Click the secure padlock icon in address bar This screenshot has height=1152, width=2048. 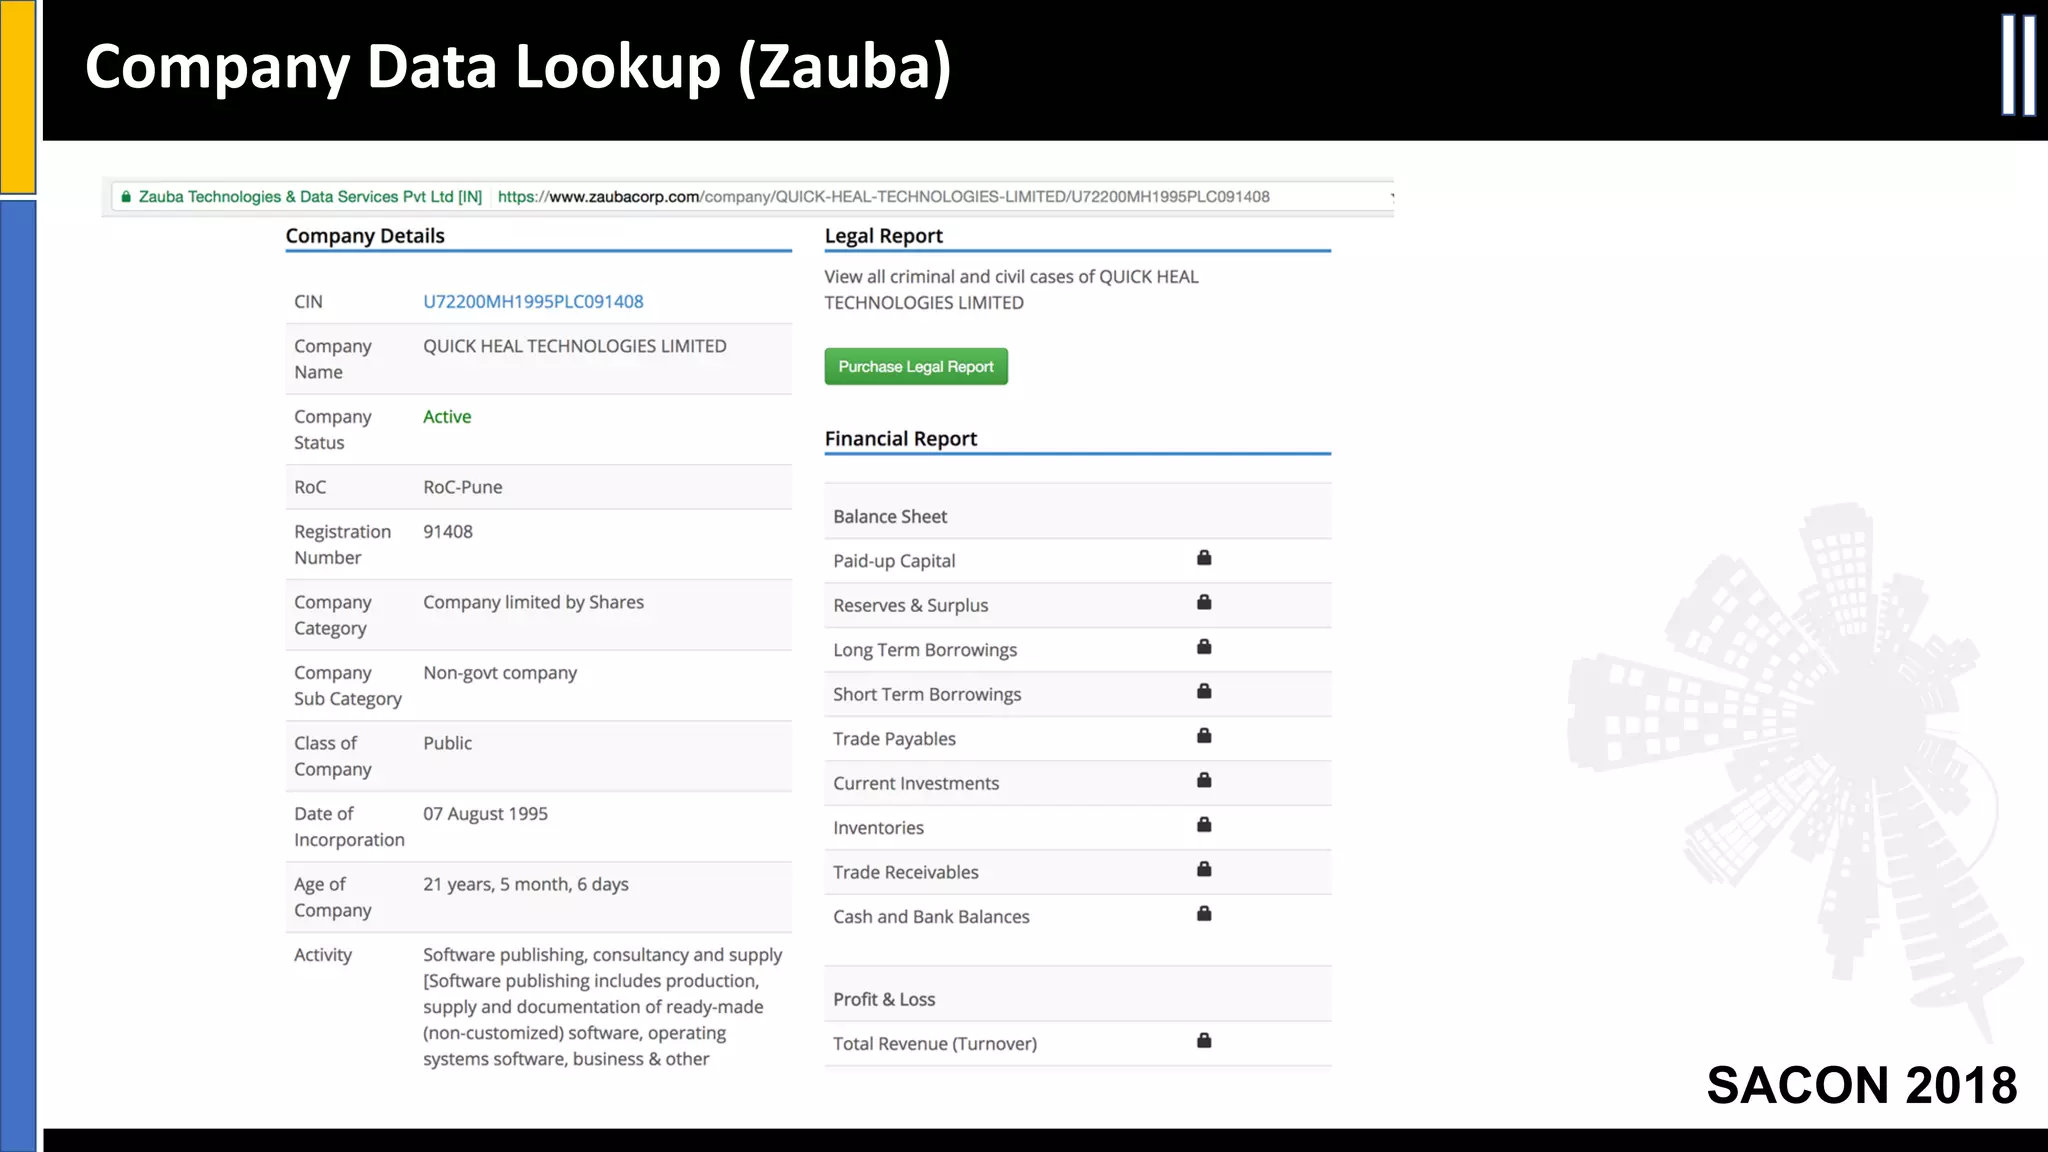(x=126, y=197)
